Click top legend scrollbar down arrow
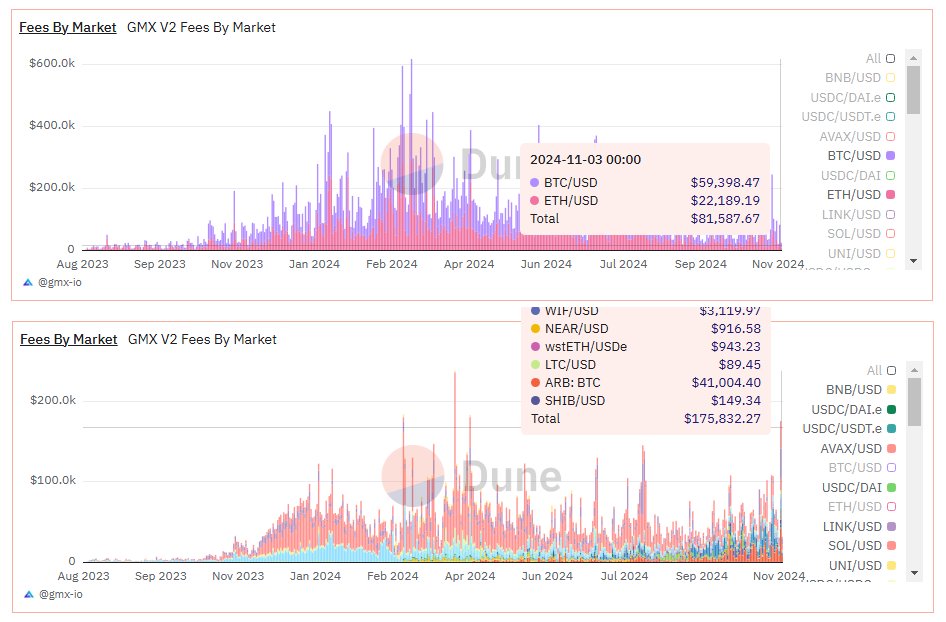The width and height of the screenshot is (946, 622). 913,261
